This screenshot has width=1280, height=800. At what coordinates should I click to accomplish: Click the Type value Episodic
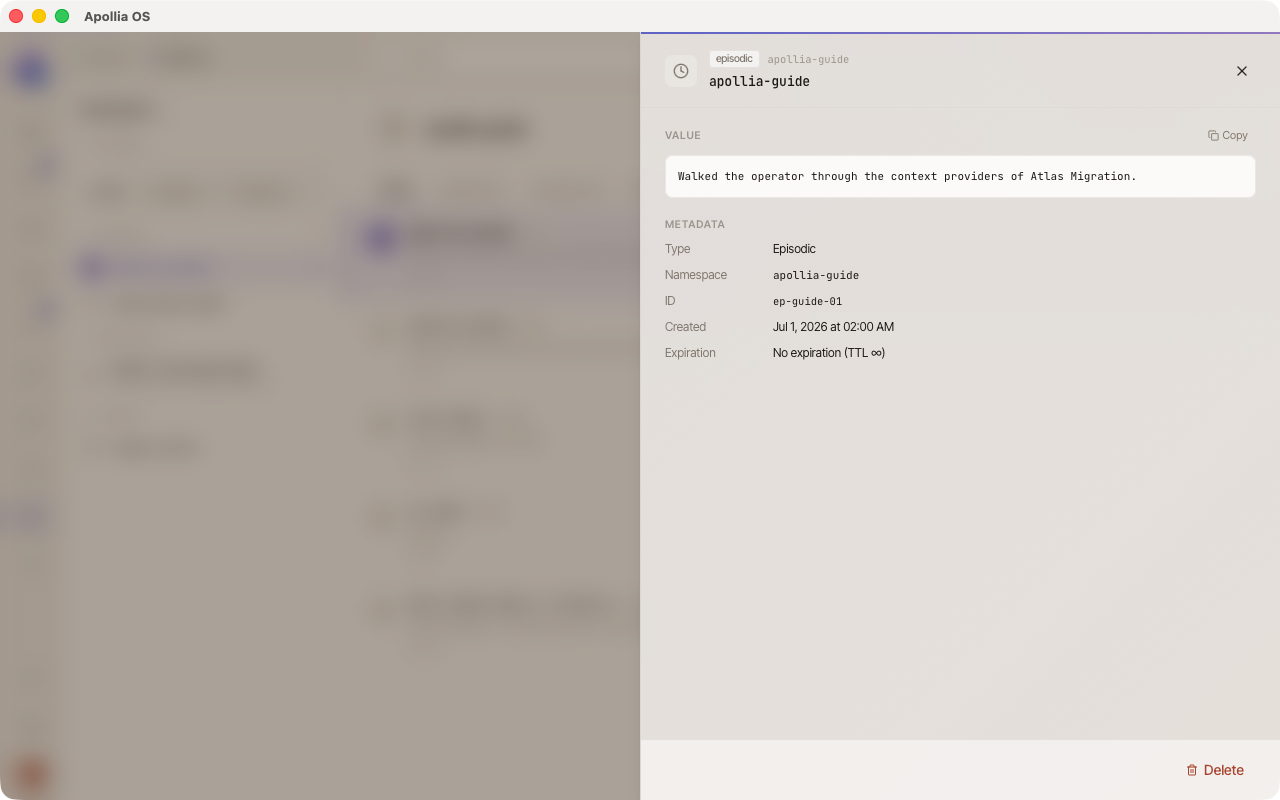click(x=794, y=249)
